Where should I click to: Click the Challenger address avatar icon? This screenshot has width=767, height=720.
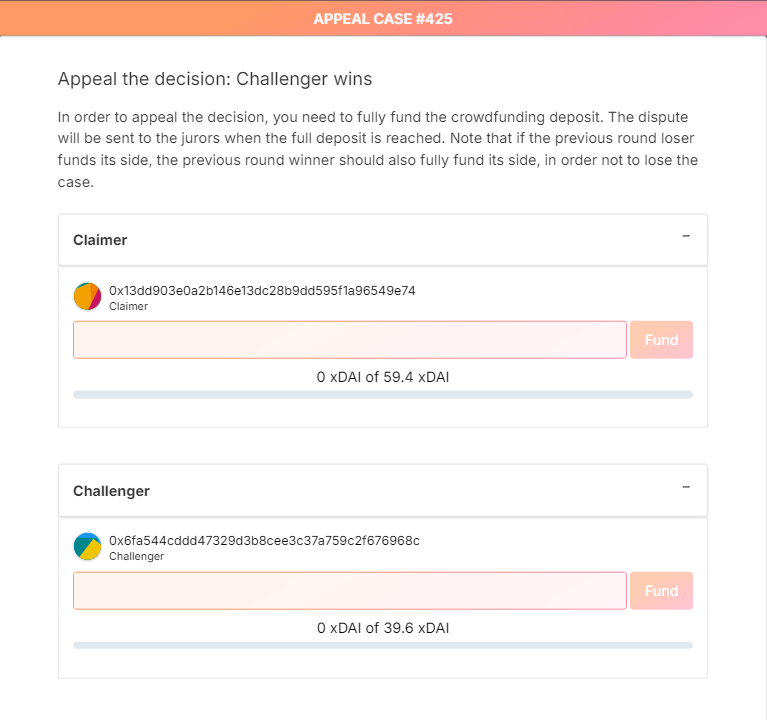pyautogui.click(x=87, y=546)
